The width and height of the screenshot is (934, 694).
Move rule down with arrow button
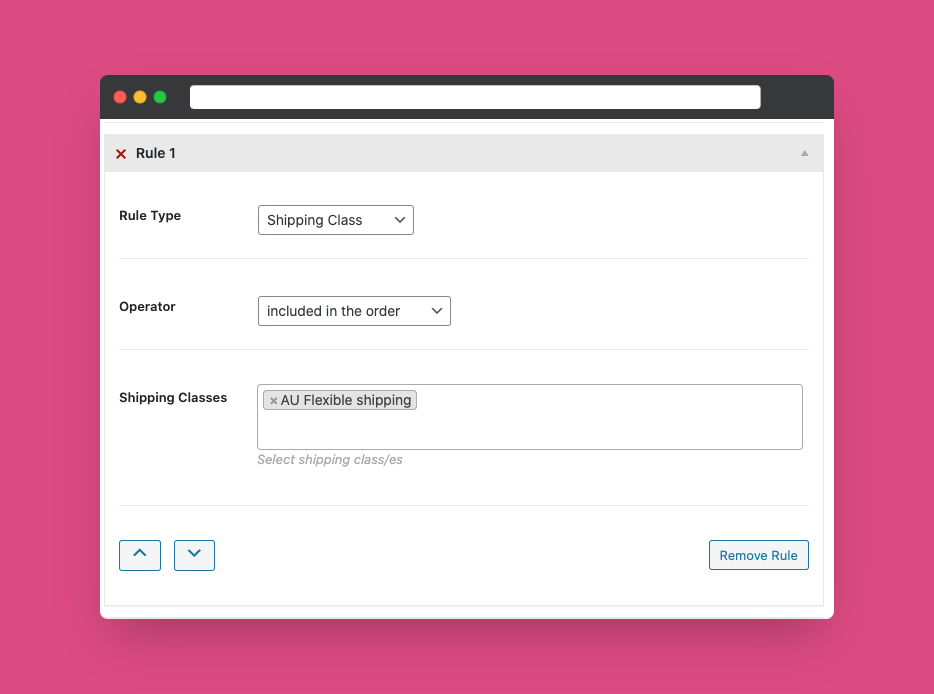tap(194, 555)
